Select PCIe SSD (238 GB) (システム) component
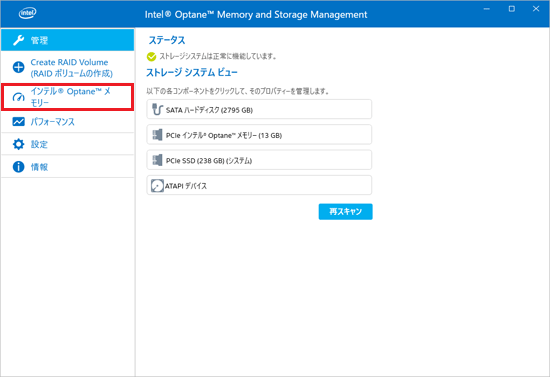 point(259,160)
